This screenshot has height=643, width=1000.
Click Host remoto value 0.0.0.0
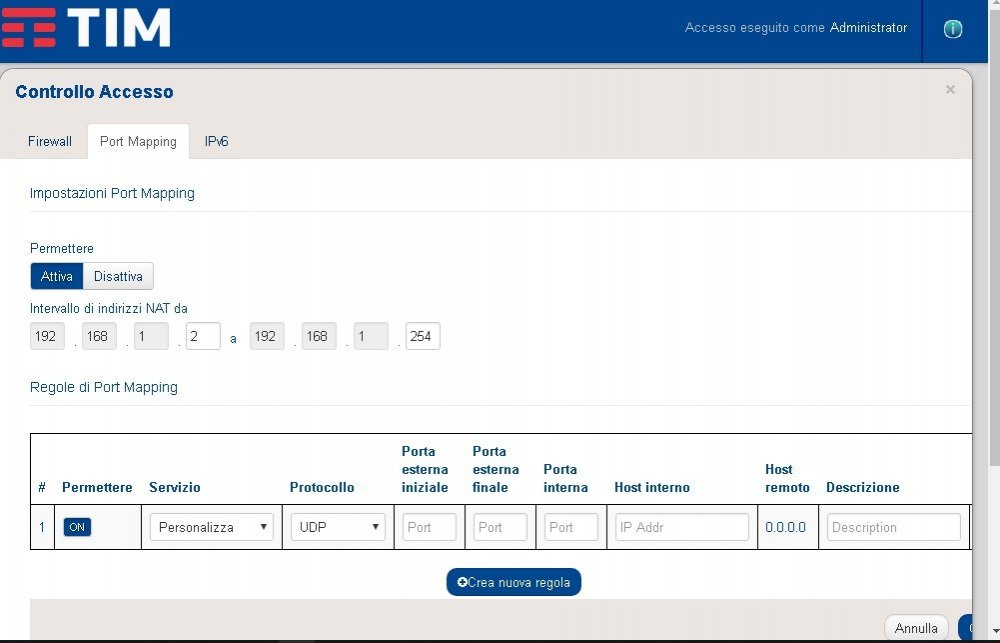pyautogui.click(x=786, y=528)
